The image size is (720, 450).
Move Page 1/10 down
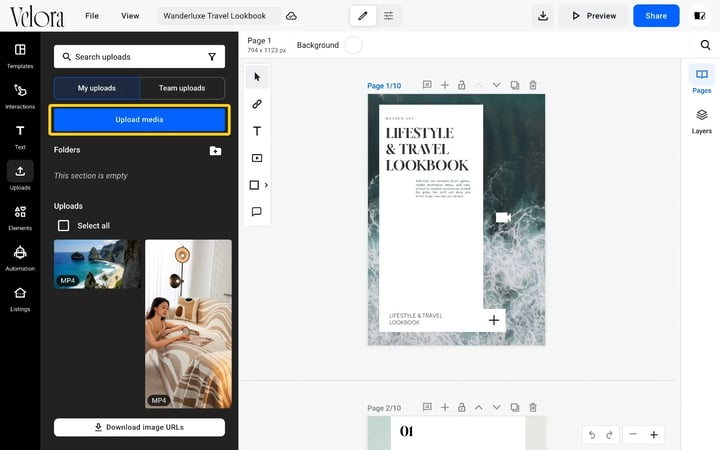coord(496,85)
